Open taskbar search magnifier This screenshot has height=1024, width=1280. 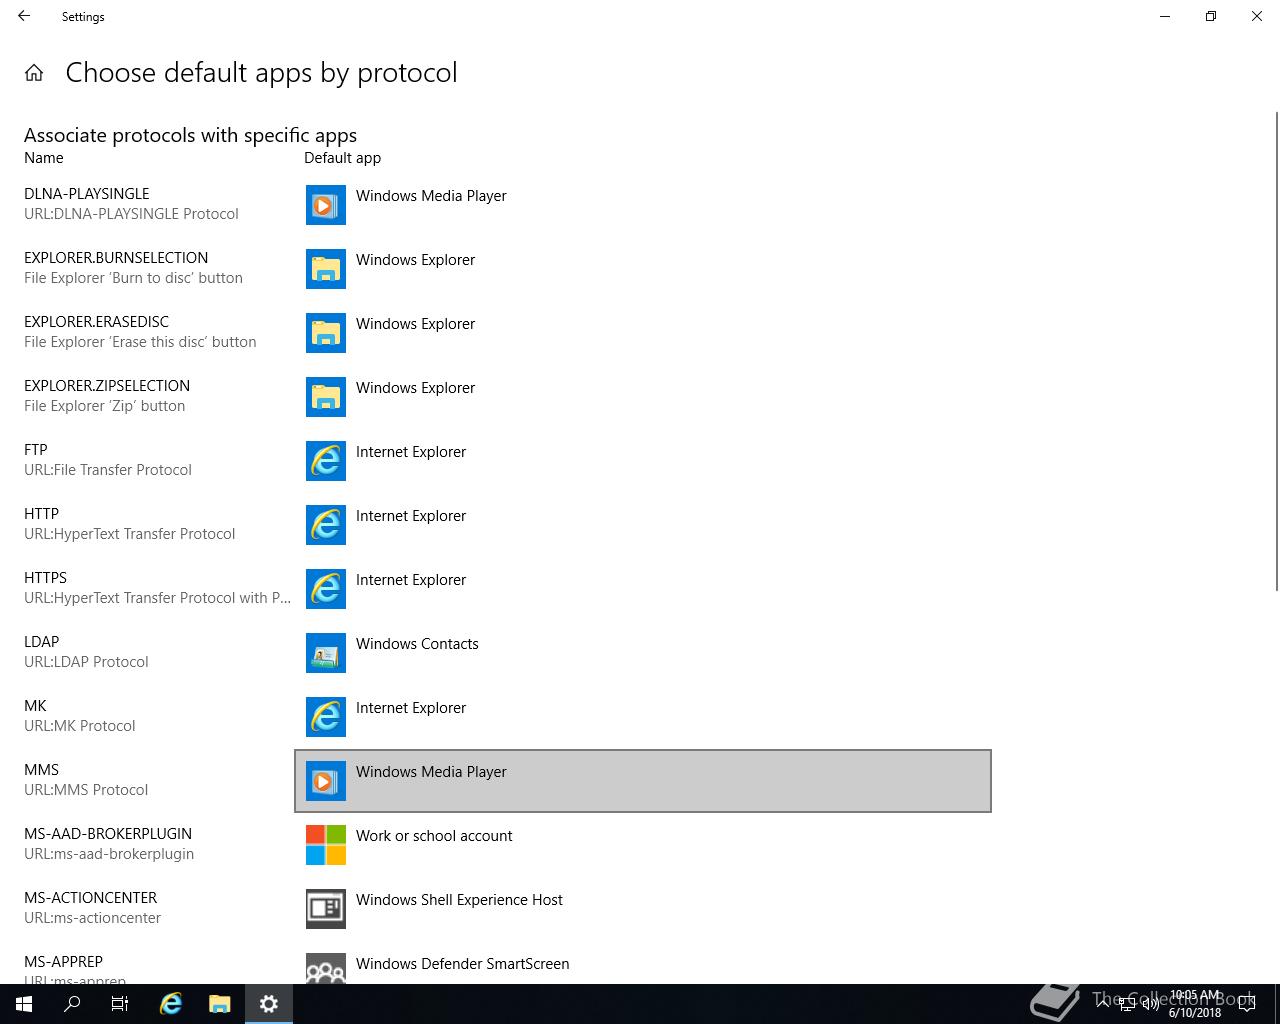point(72,1004)
